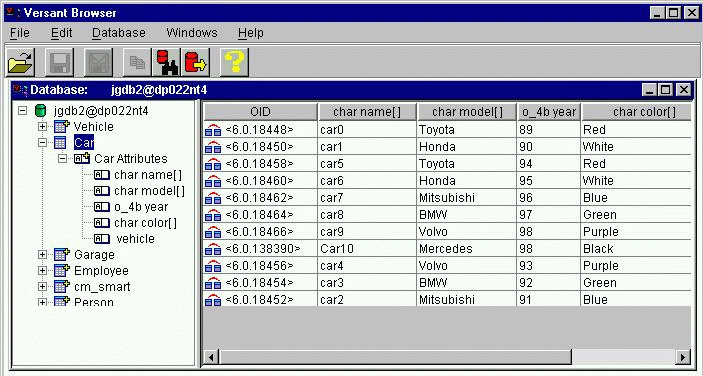Collapse the Car class node

pyautogui.click(x=42, y=143)
